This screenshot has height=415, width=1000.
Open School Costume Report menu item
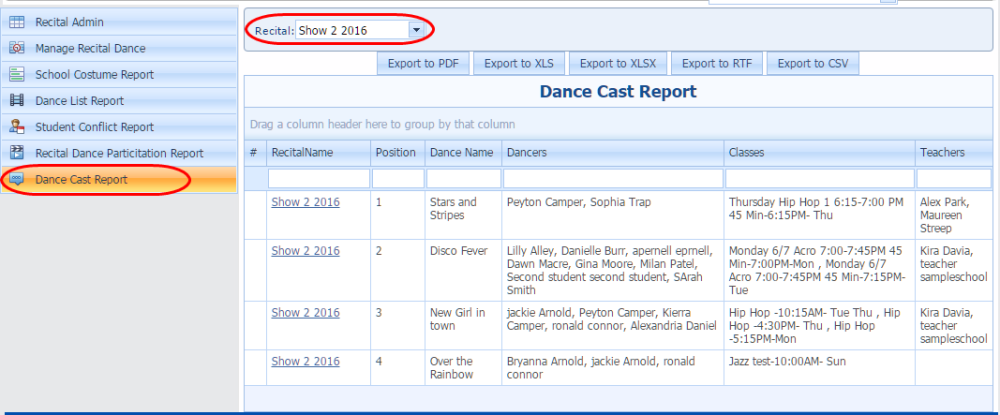point(119,75)
